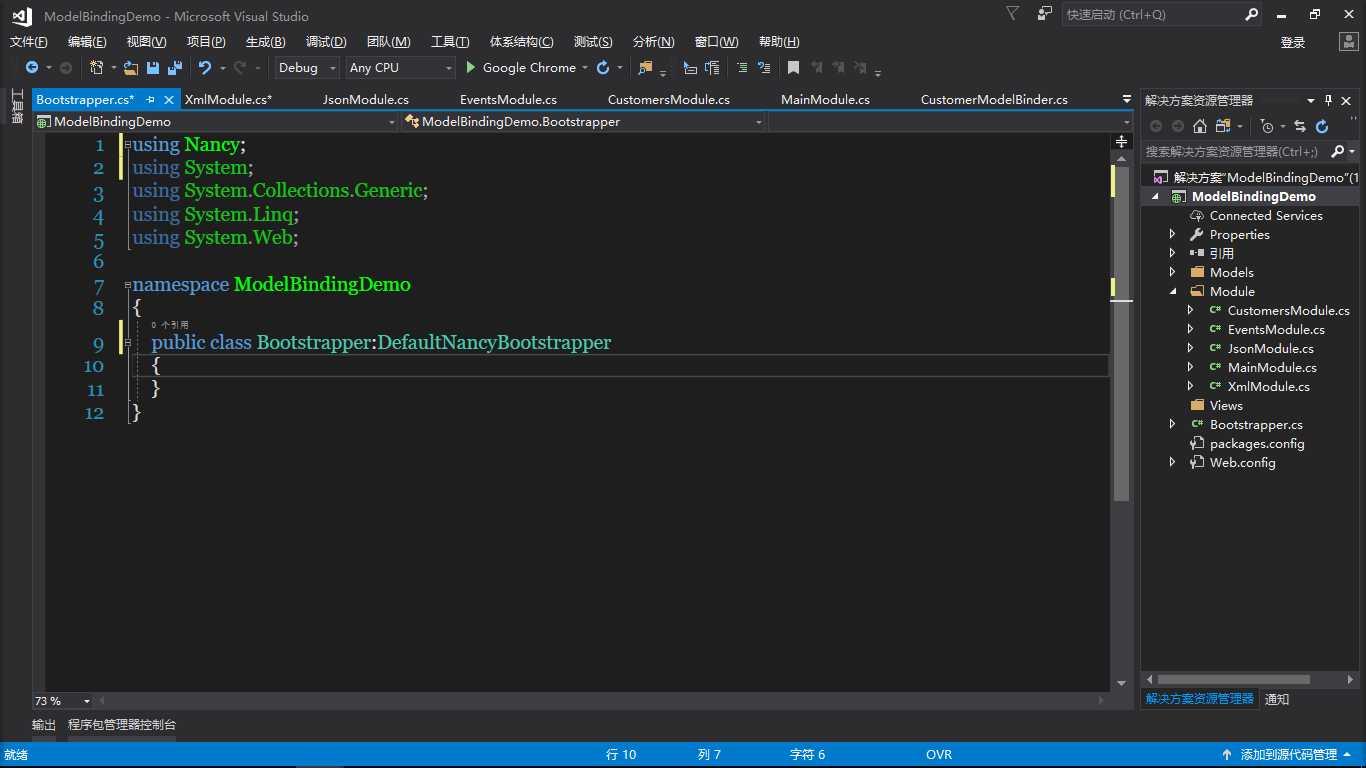
Task: Select packages.config in Solution Explorer
Action: point(1257,444)
